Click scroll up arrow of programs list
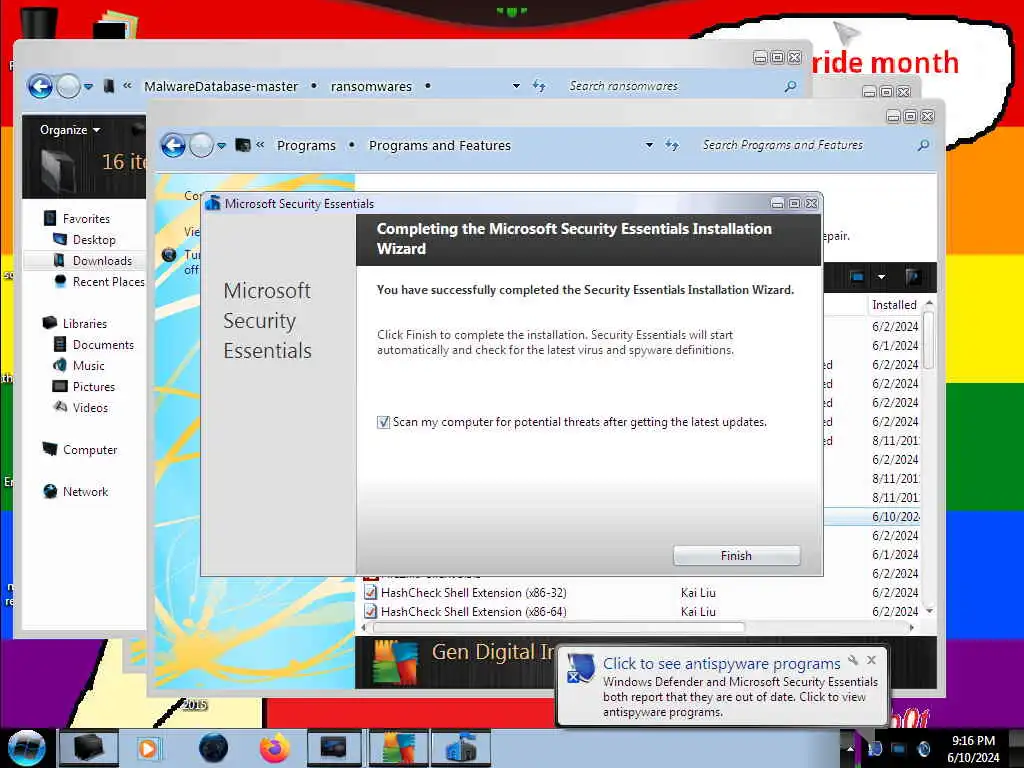Screen dimensions: 1024x768 929,305
